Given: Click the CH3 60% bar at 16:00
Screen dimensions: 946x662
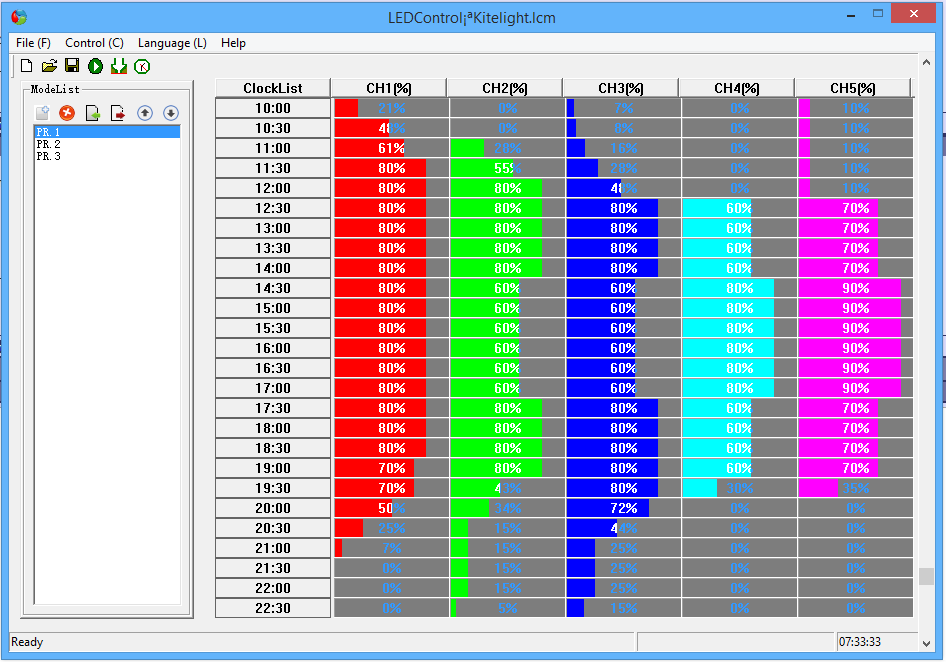Looking at the screenshot, I should point(623,348).
